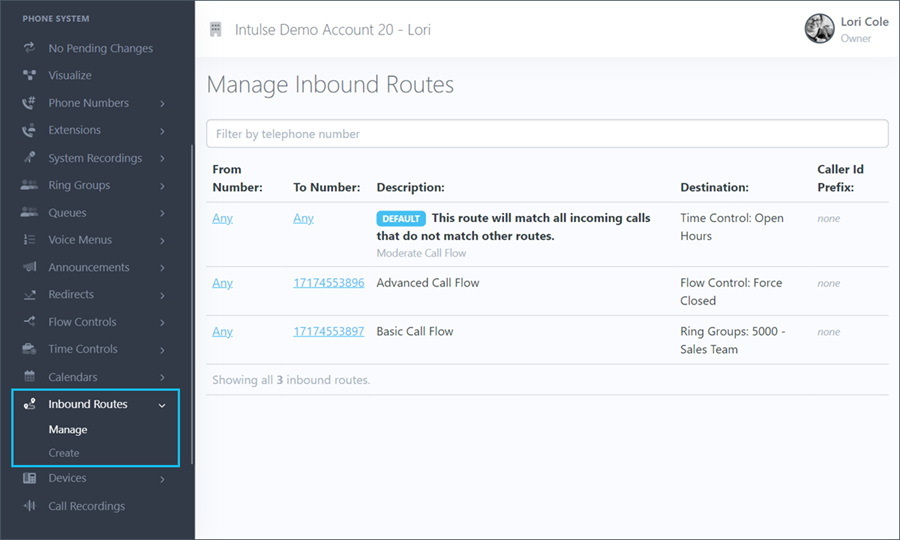Click 'Ring Groups: 5000 - Sales Team' destination
900x540 pixels.
tap(733, 340)
